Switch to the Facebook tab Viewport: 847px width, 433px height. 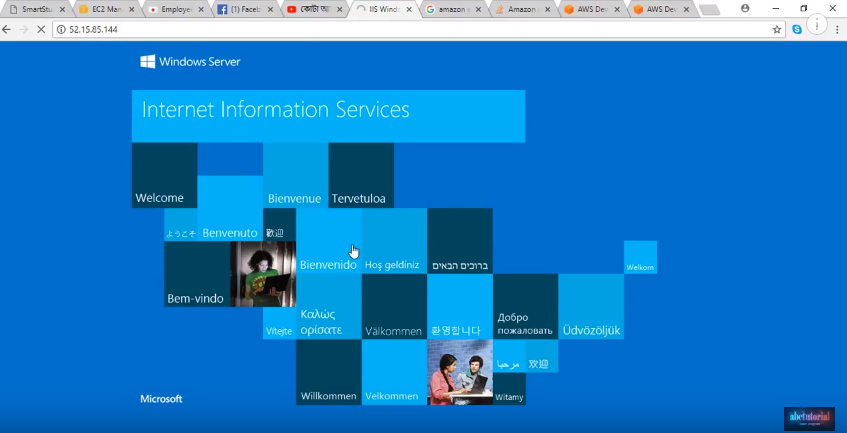(x=244, y=9)
